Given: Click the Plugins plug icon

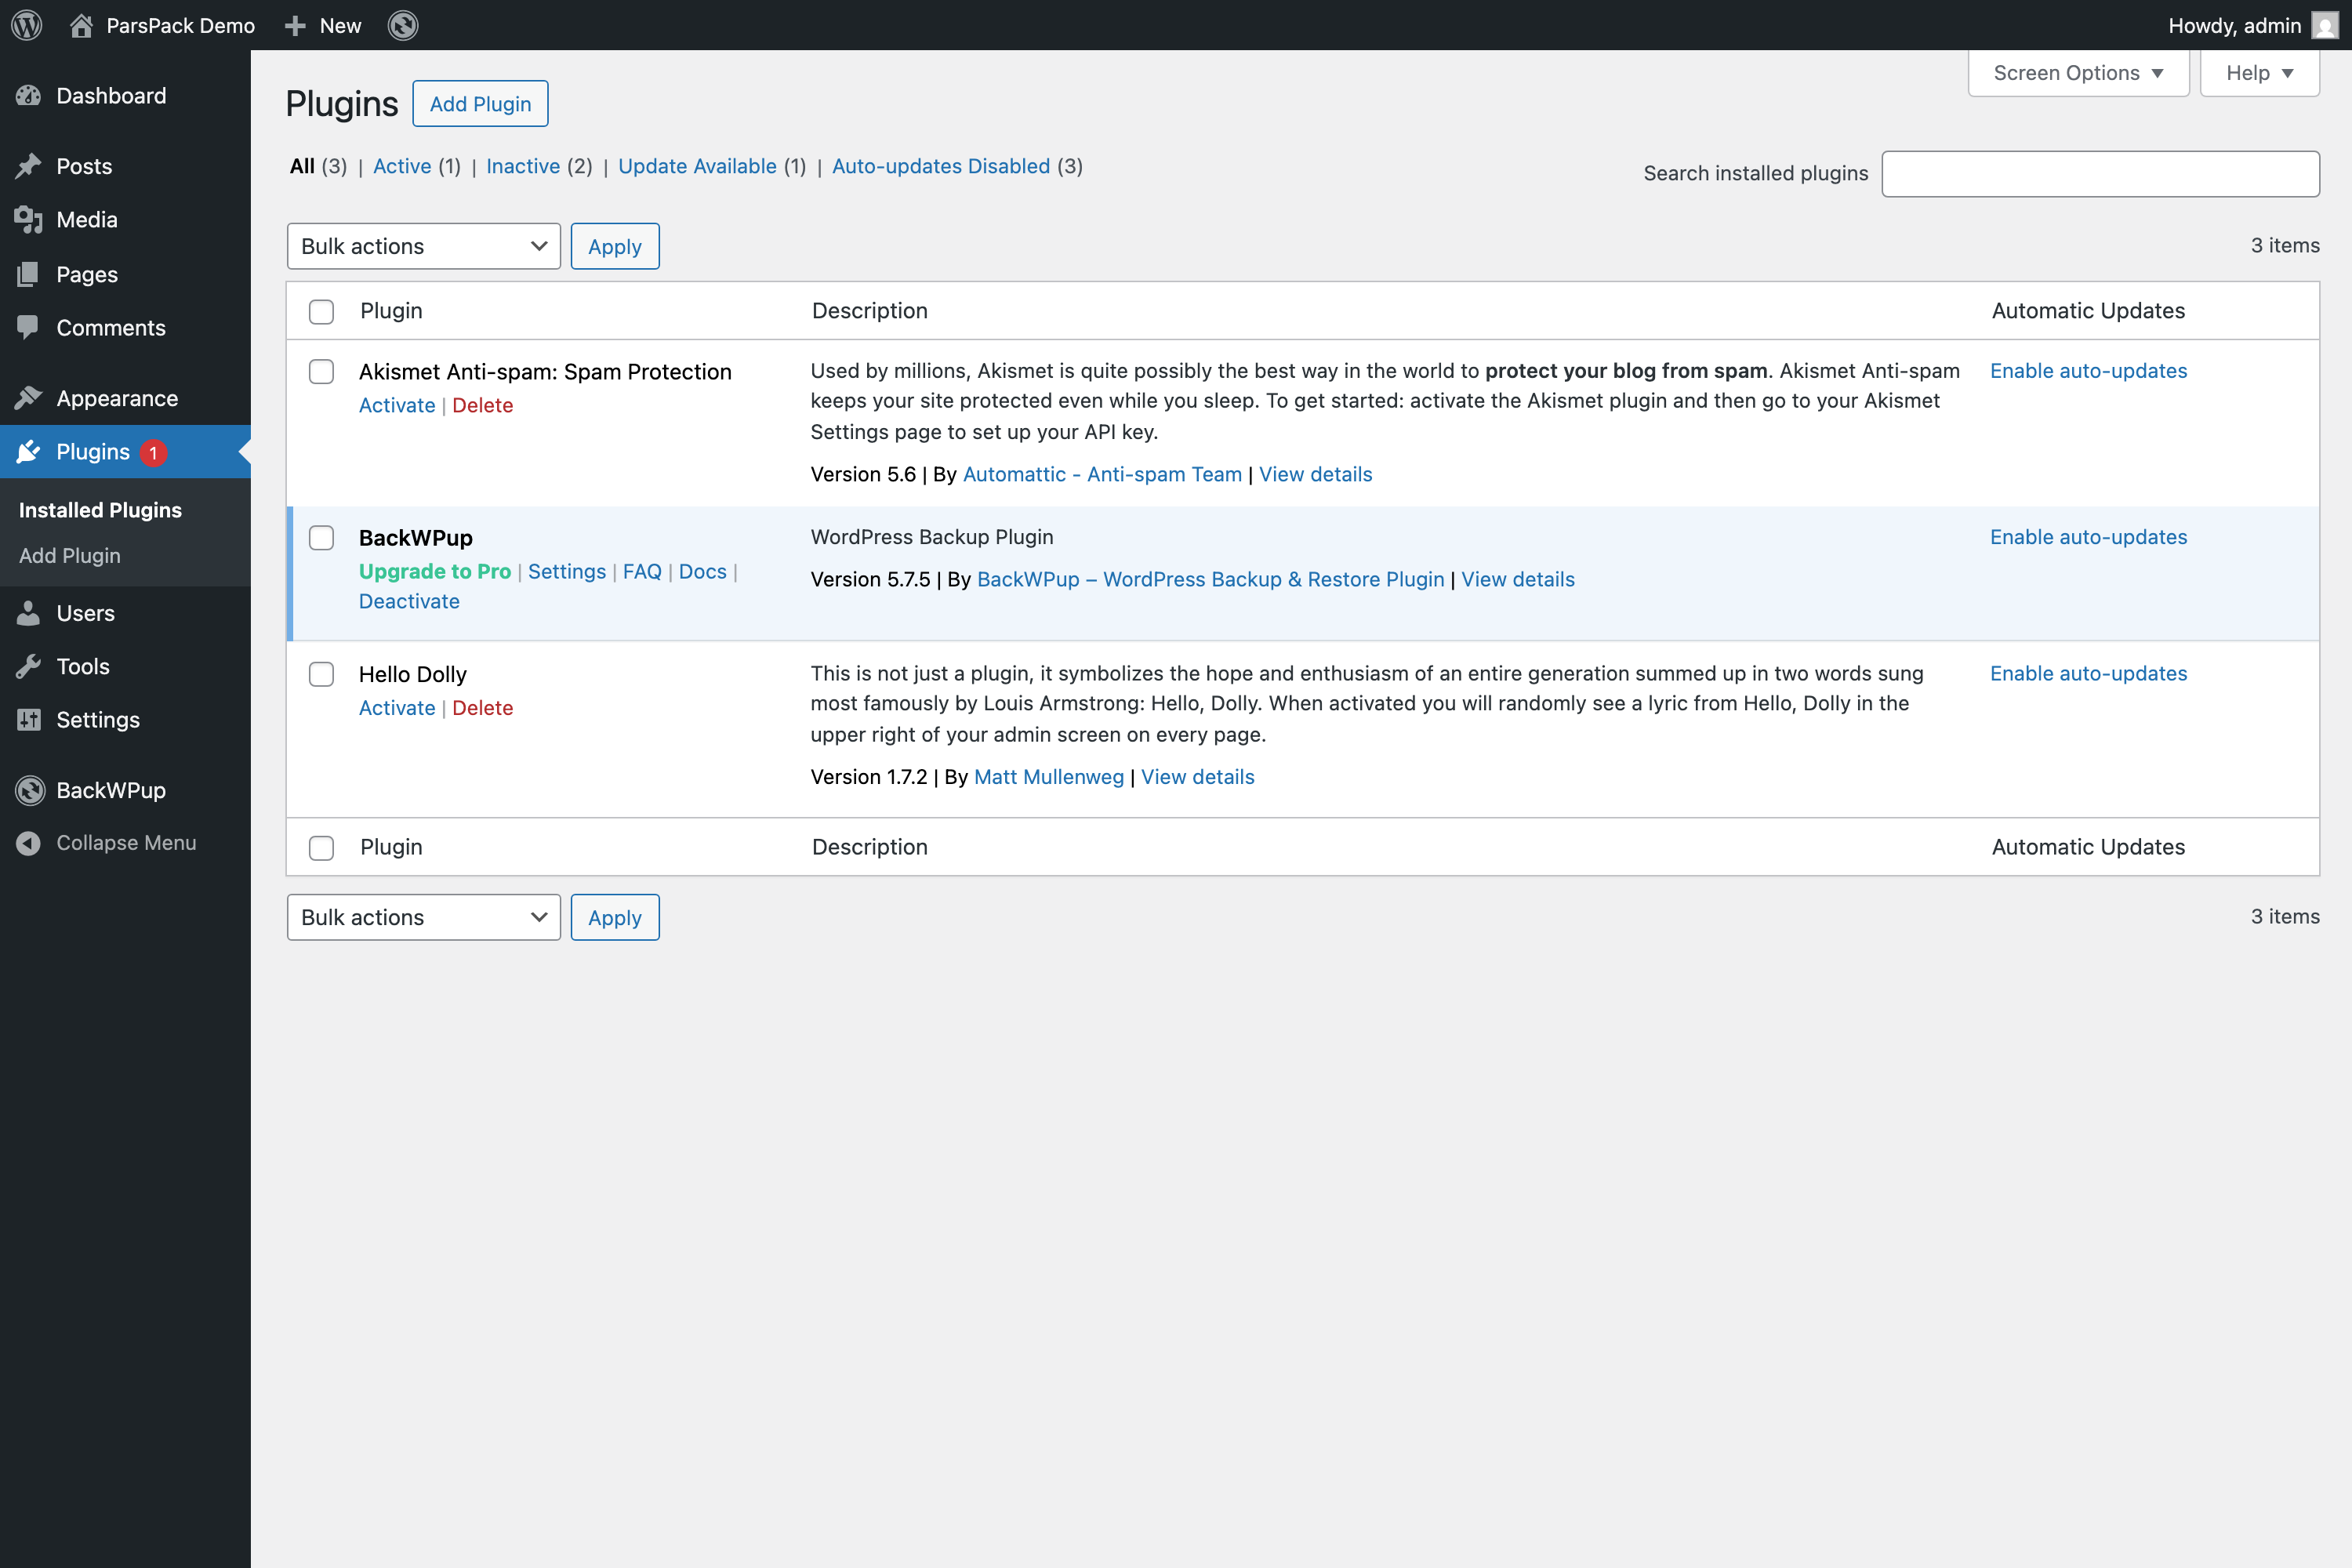Looking at the screenshot, I should (28, 452).
